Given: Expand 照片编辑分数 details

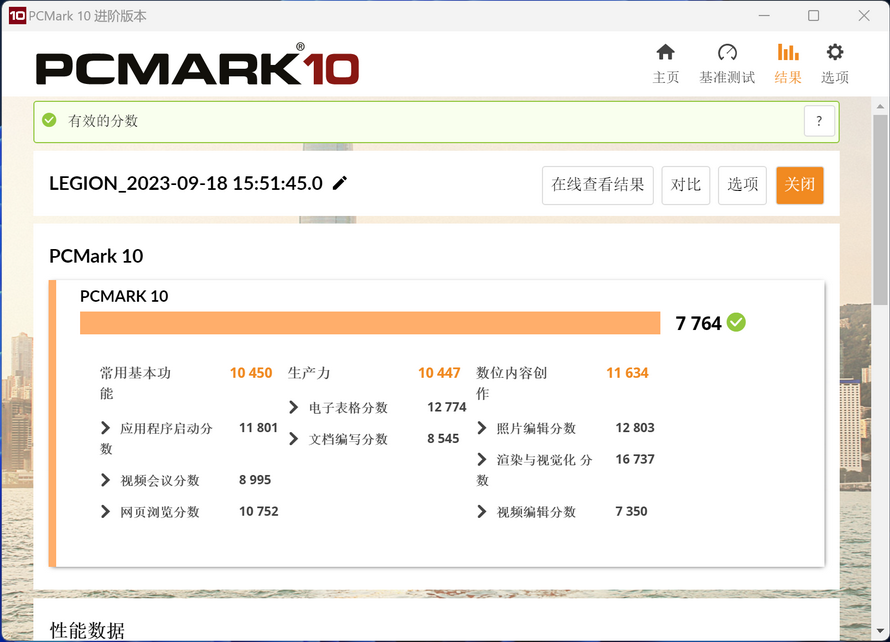Looking at the screenshot, I should click(482, 427).
